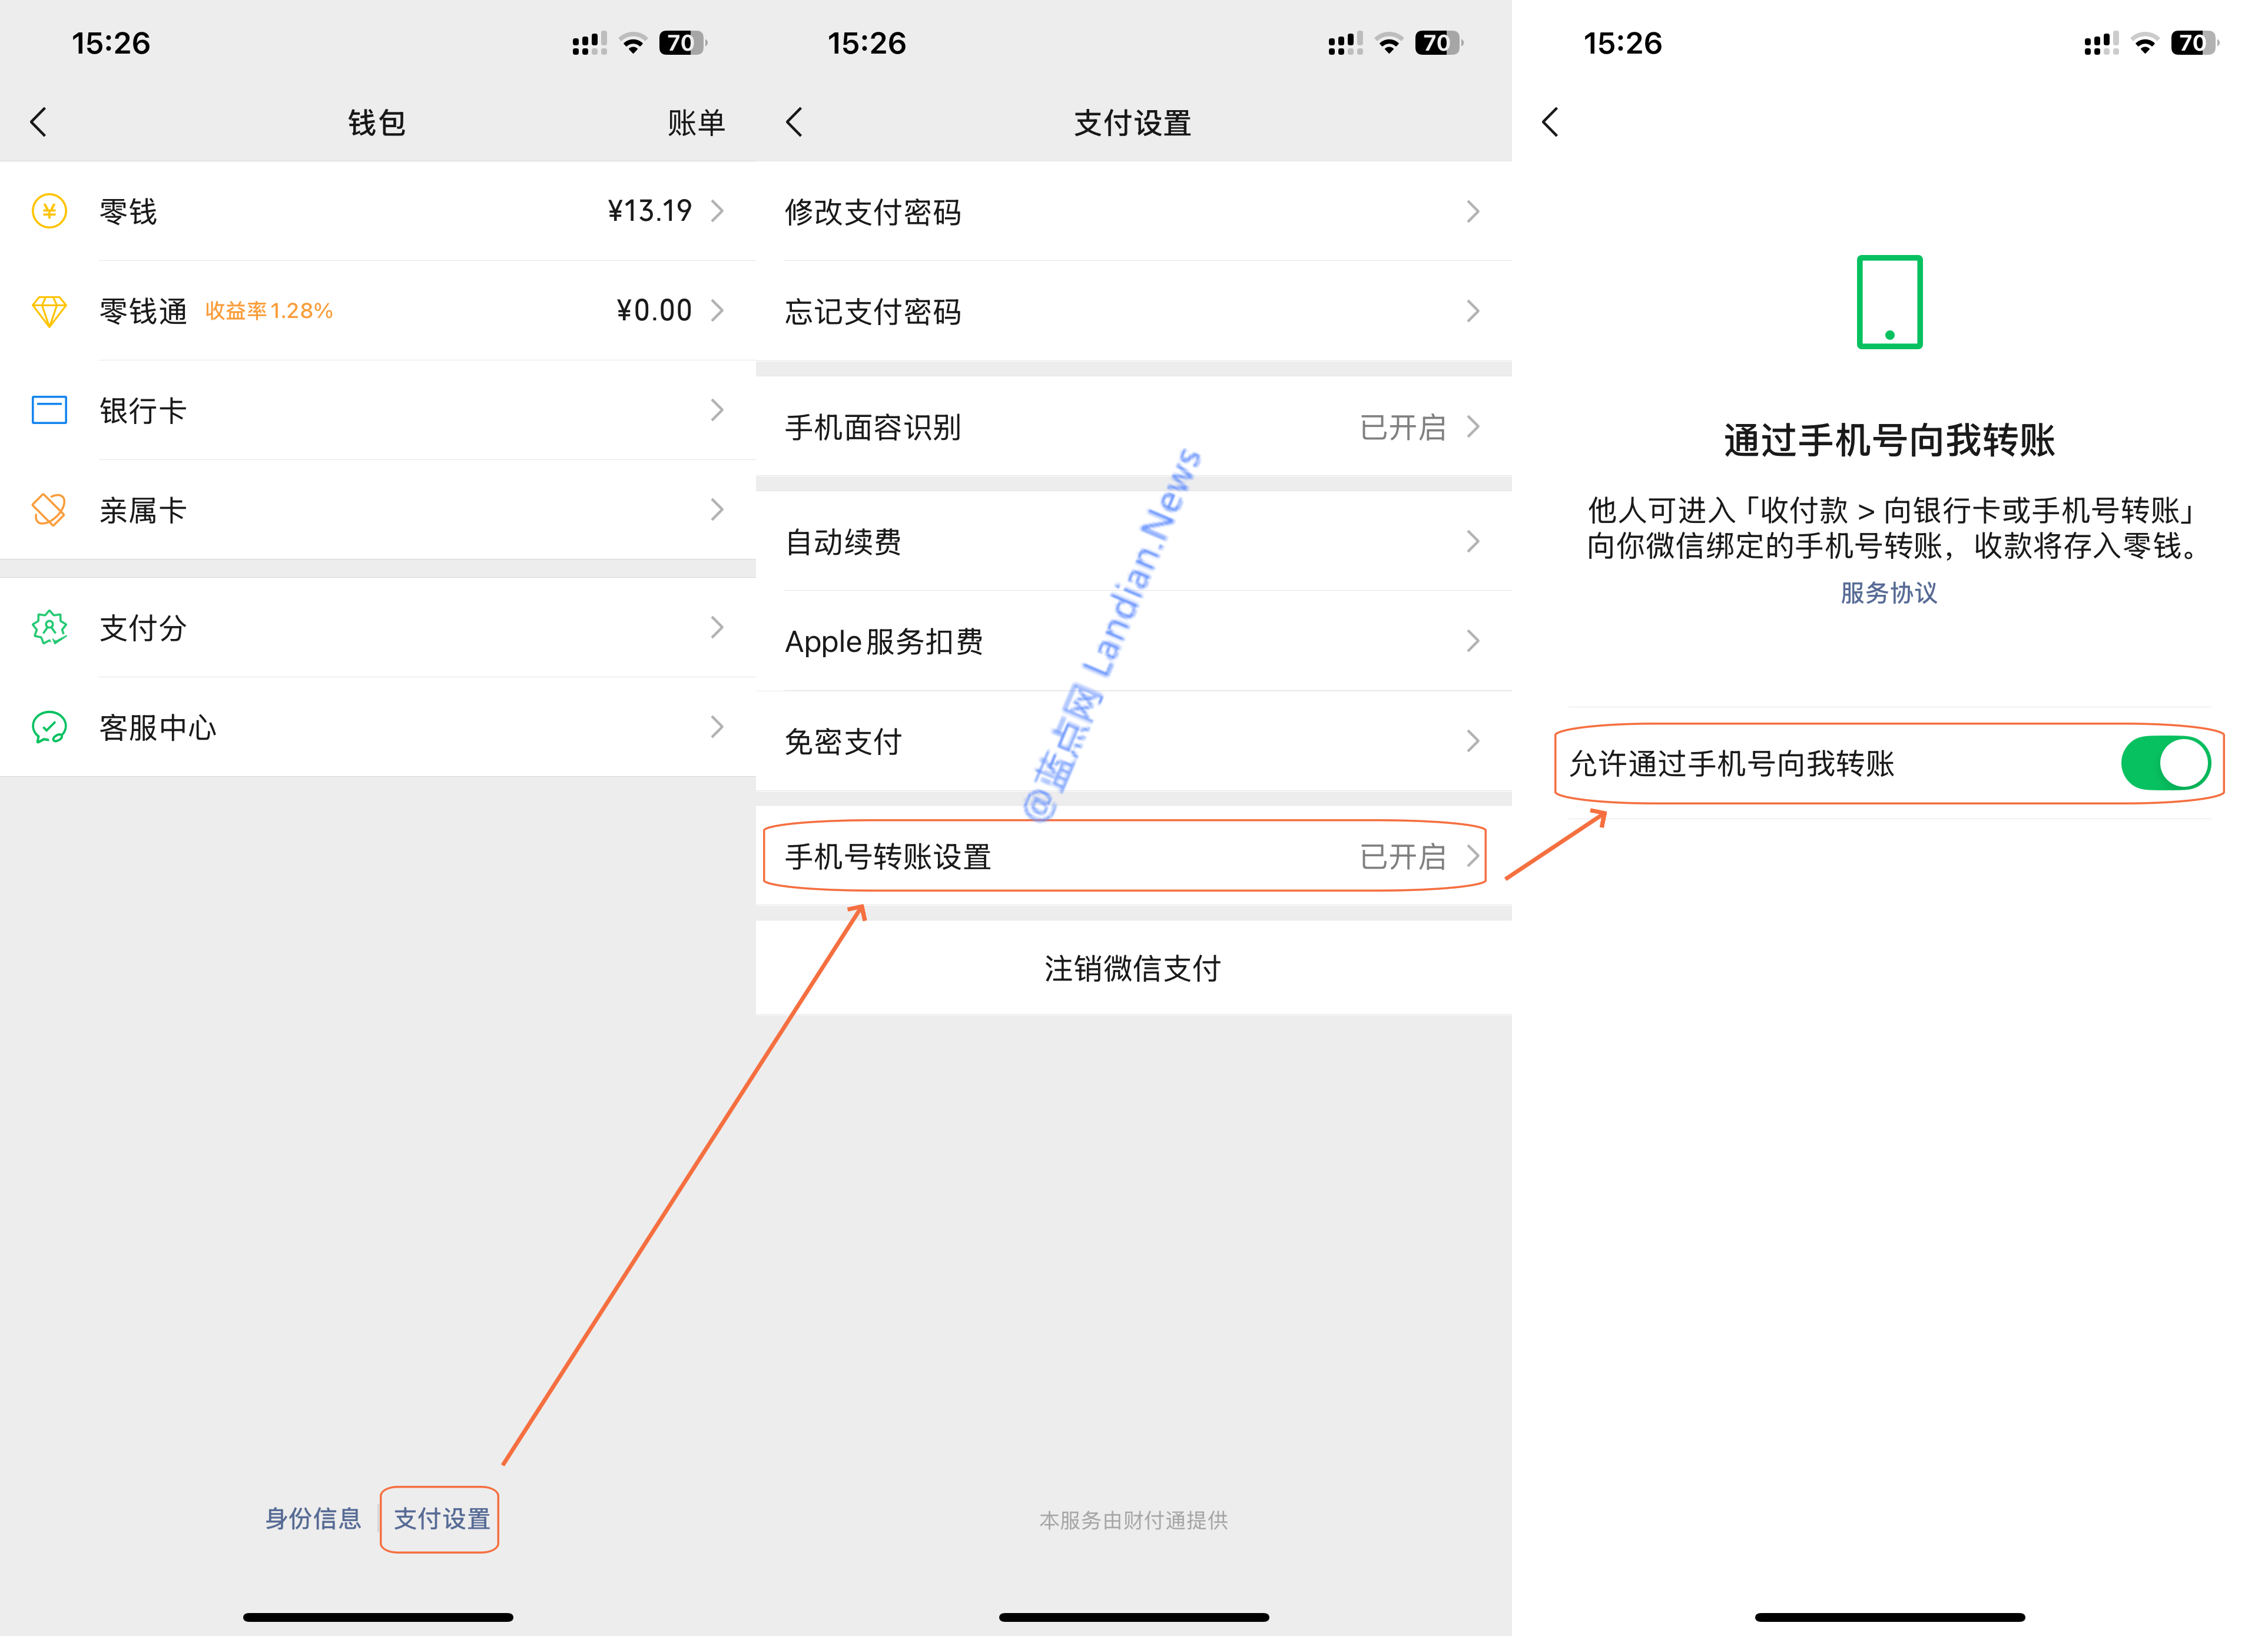
Task: Open the 银行卡 row
Action: (378, 410)
